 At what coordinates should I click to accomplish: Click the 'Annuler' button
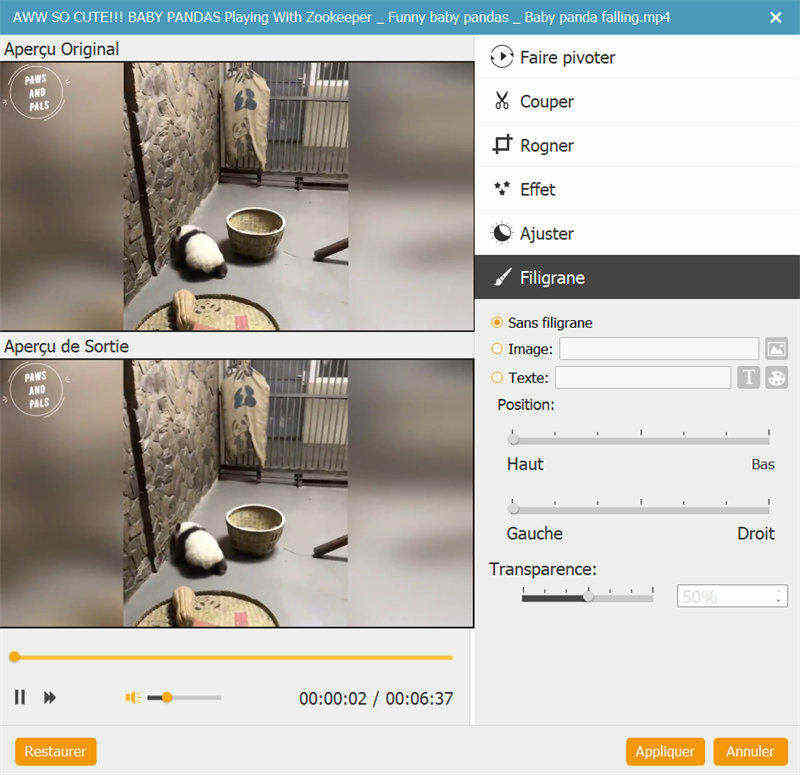[750, 751]
